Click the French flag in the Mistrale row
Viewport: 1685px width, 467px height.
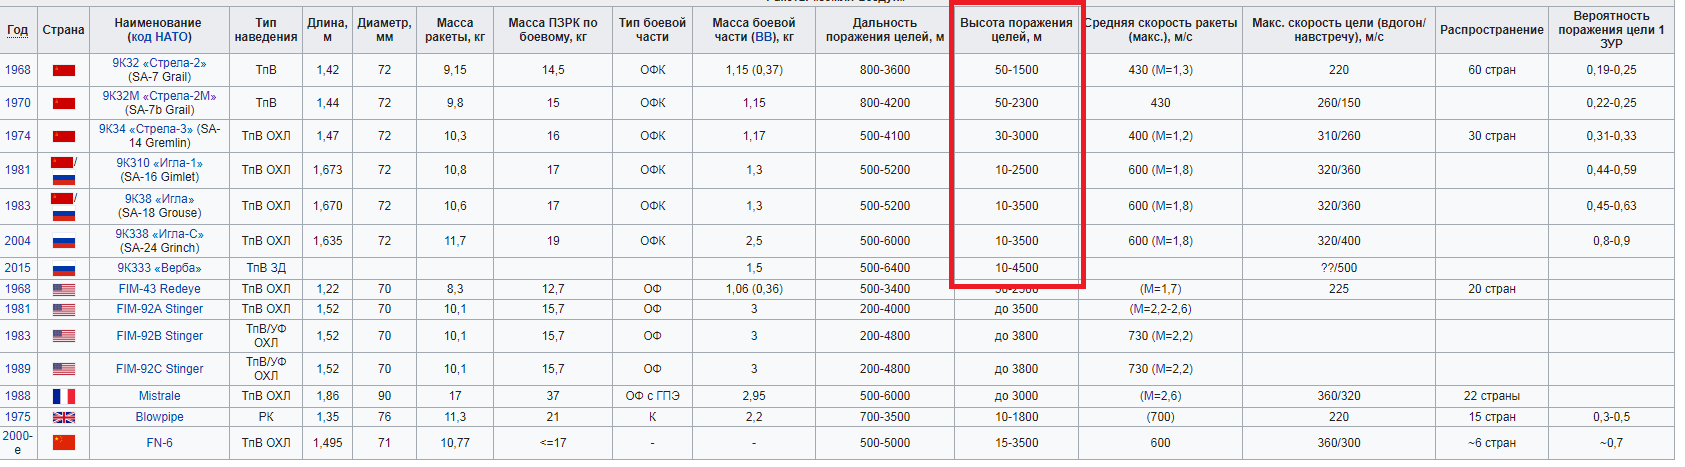64,396
